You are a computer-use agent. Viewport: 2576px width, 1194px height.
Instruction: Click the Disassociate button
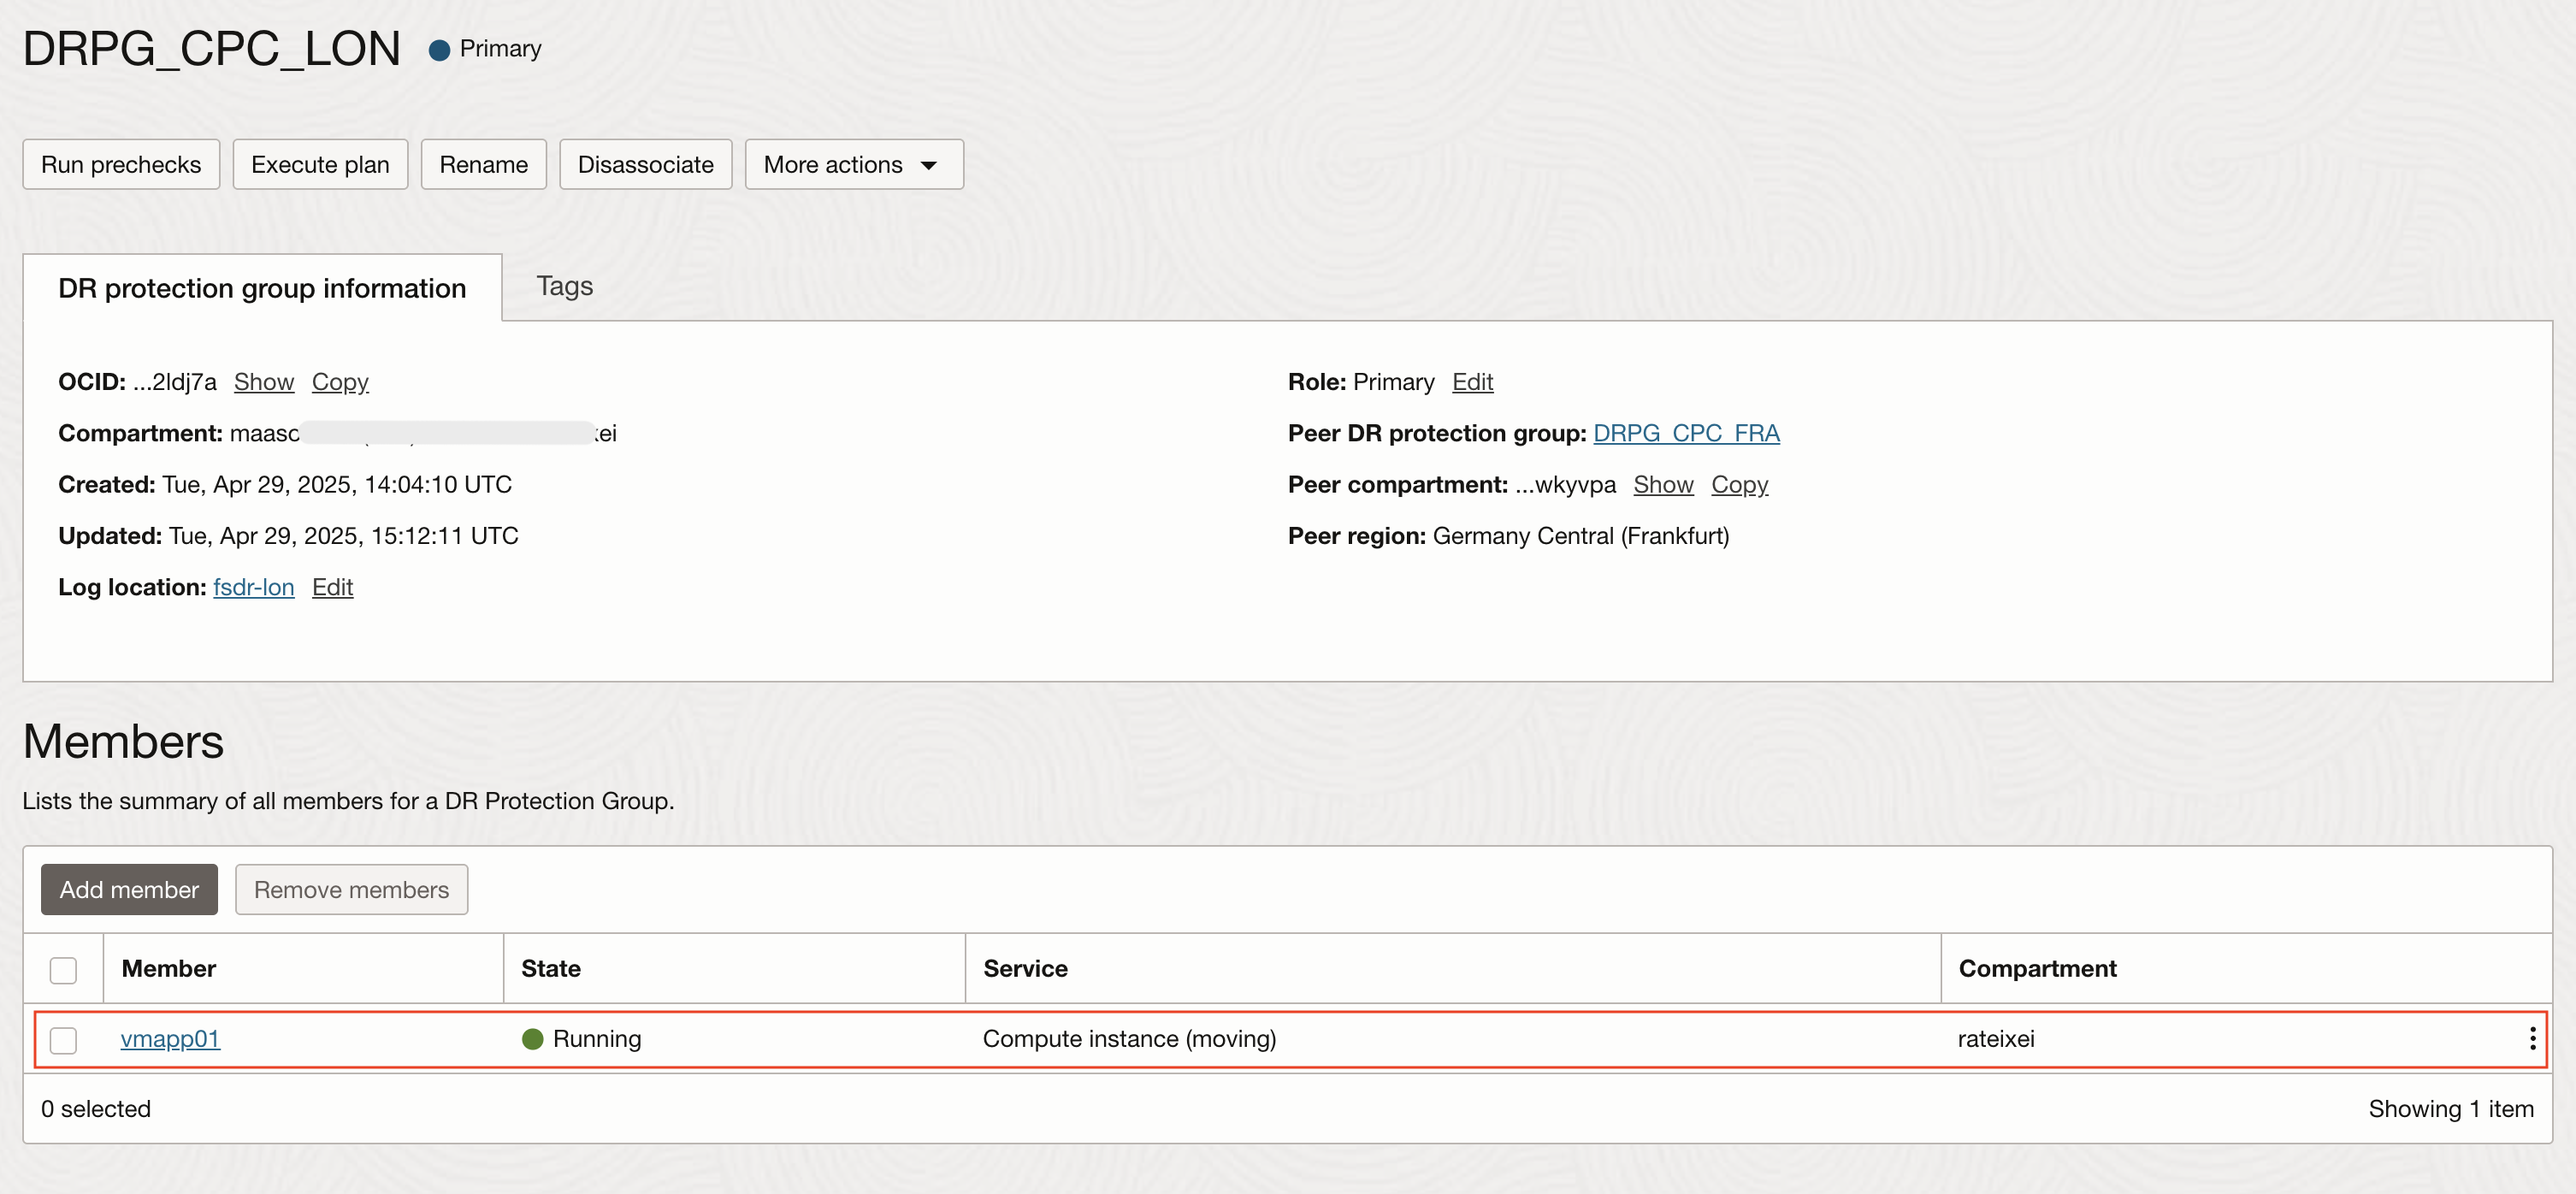click(645, 165)
